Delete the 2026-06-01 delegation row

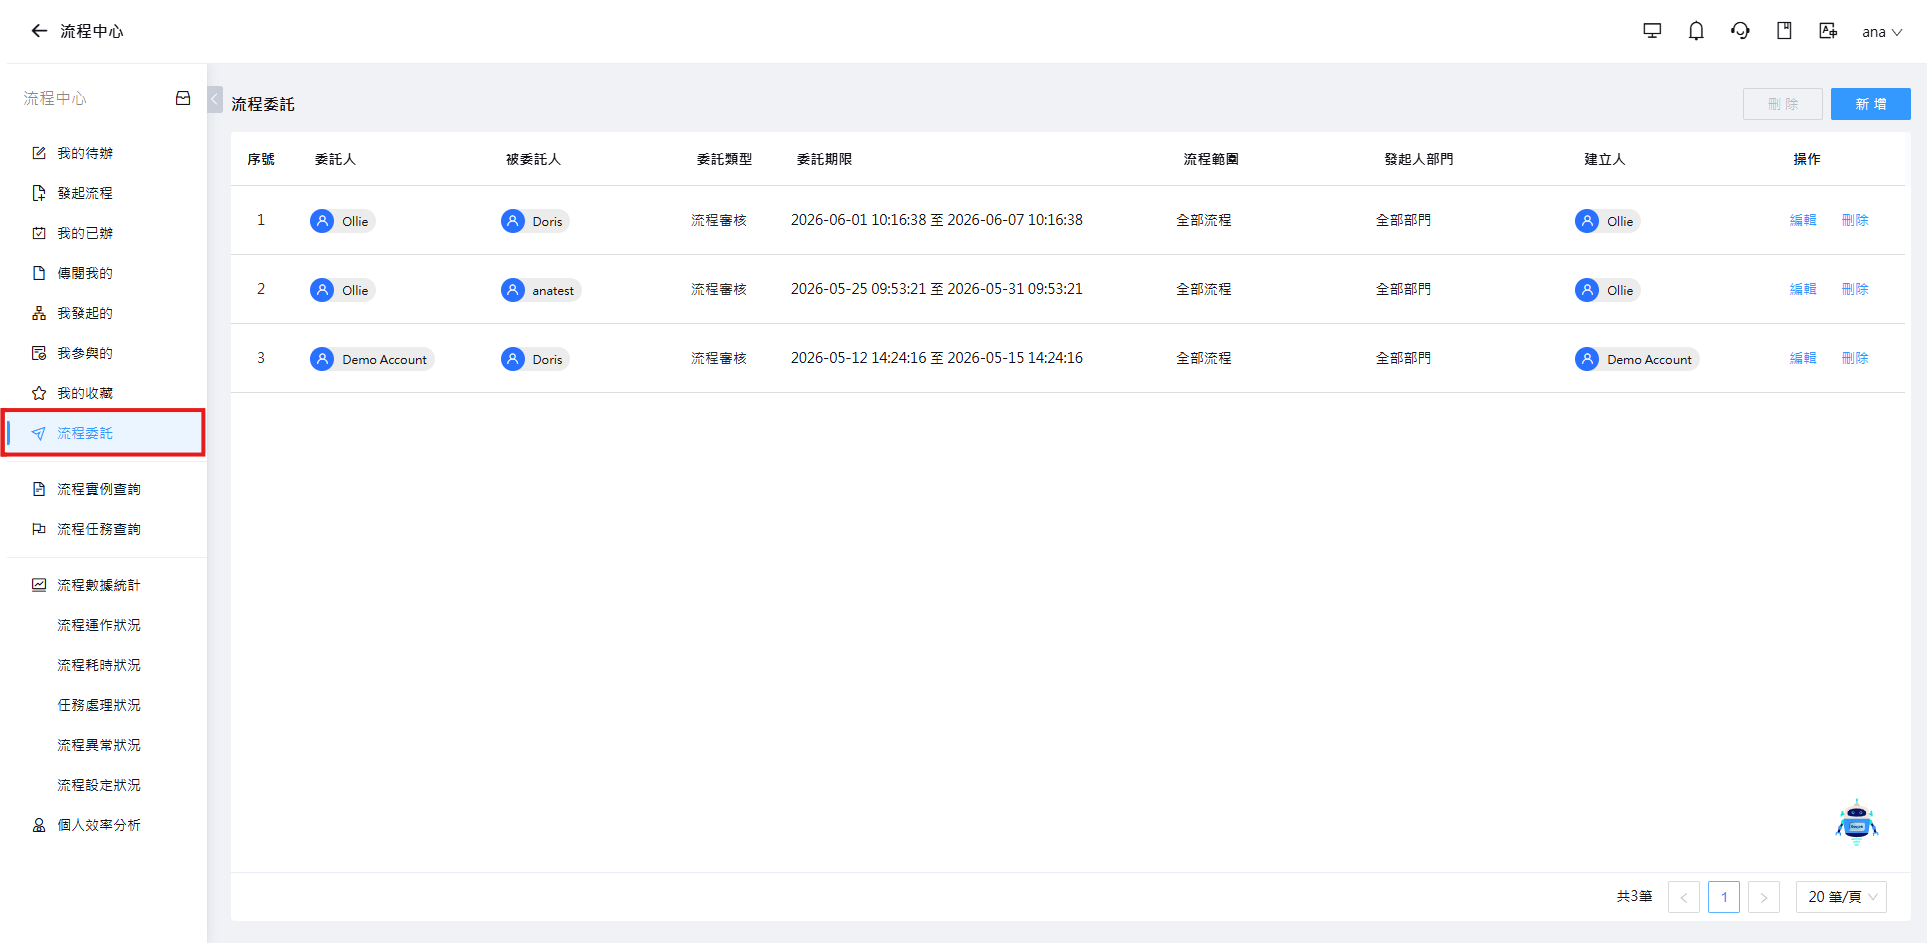(1855, 220)
